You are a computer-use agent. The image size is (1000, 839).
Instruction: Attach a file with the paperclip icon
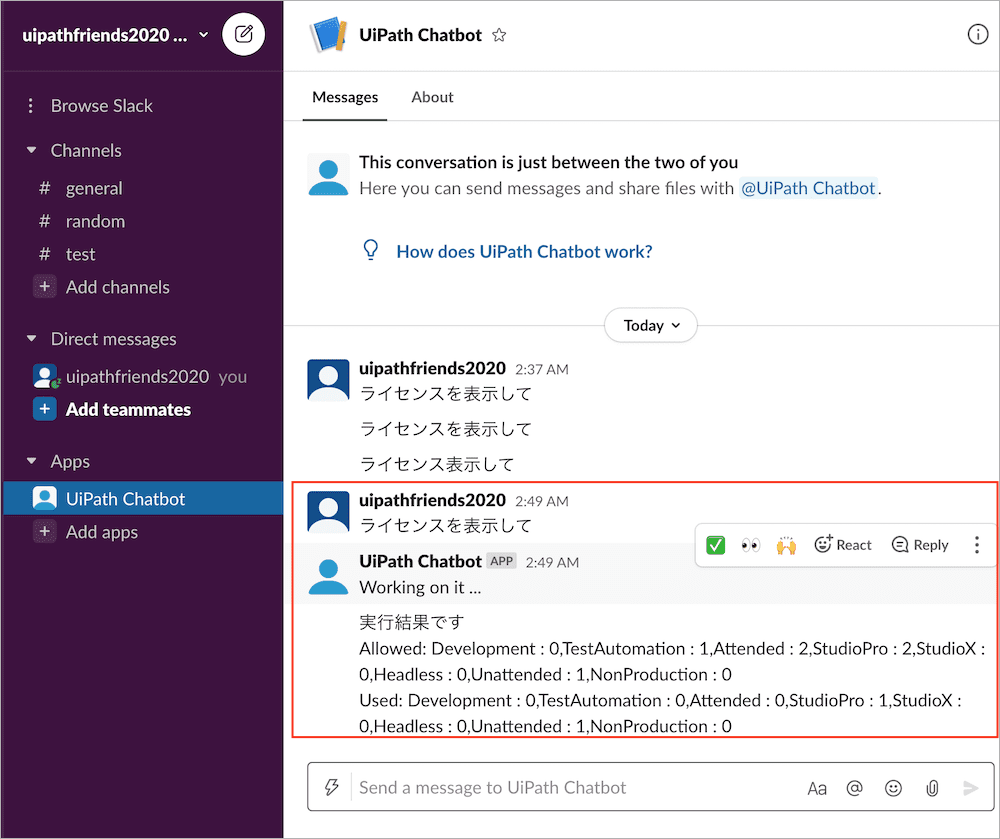(932, 789)
